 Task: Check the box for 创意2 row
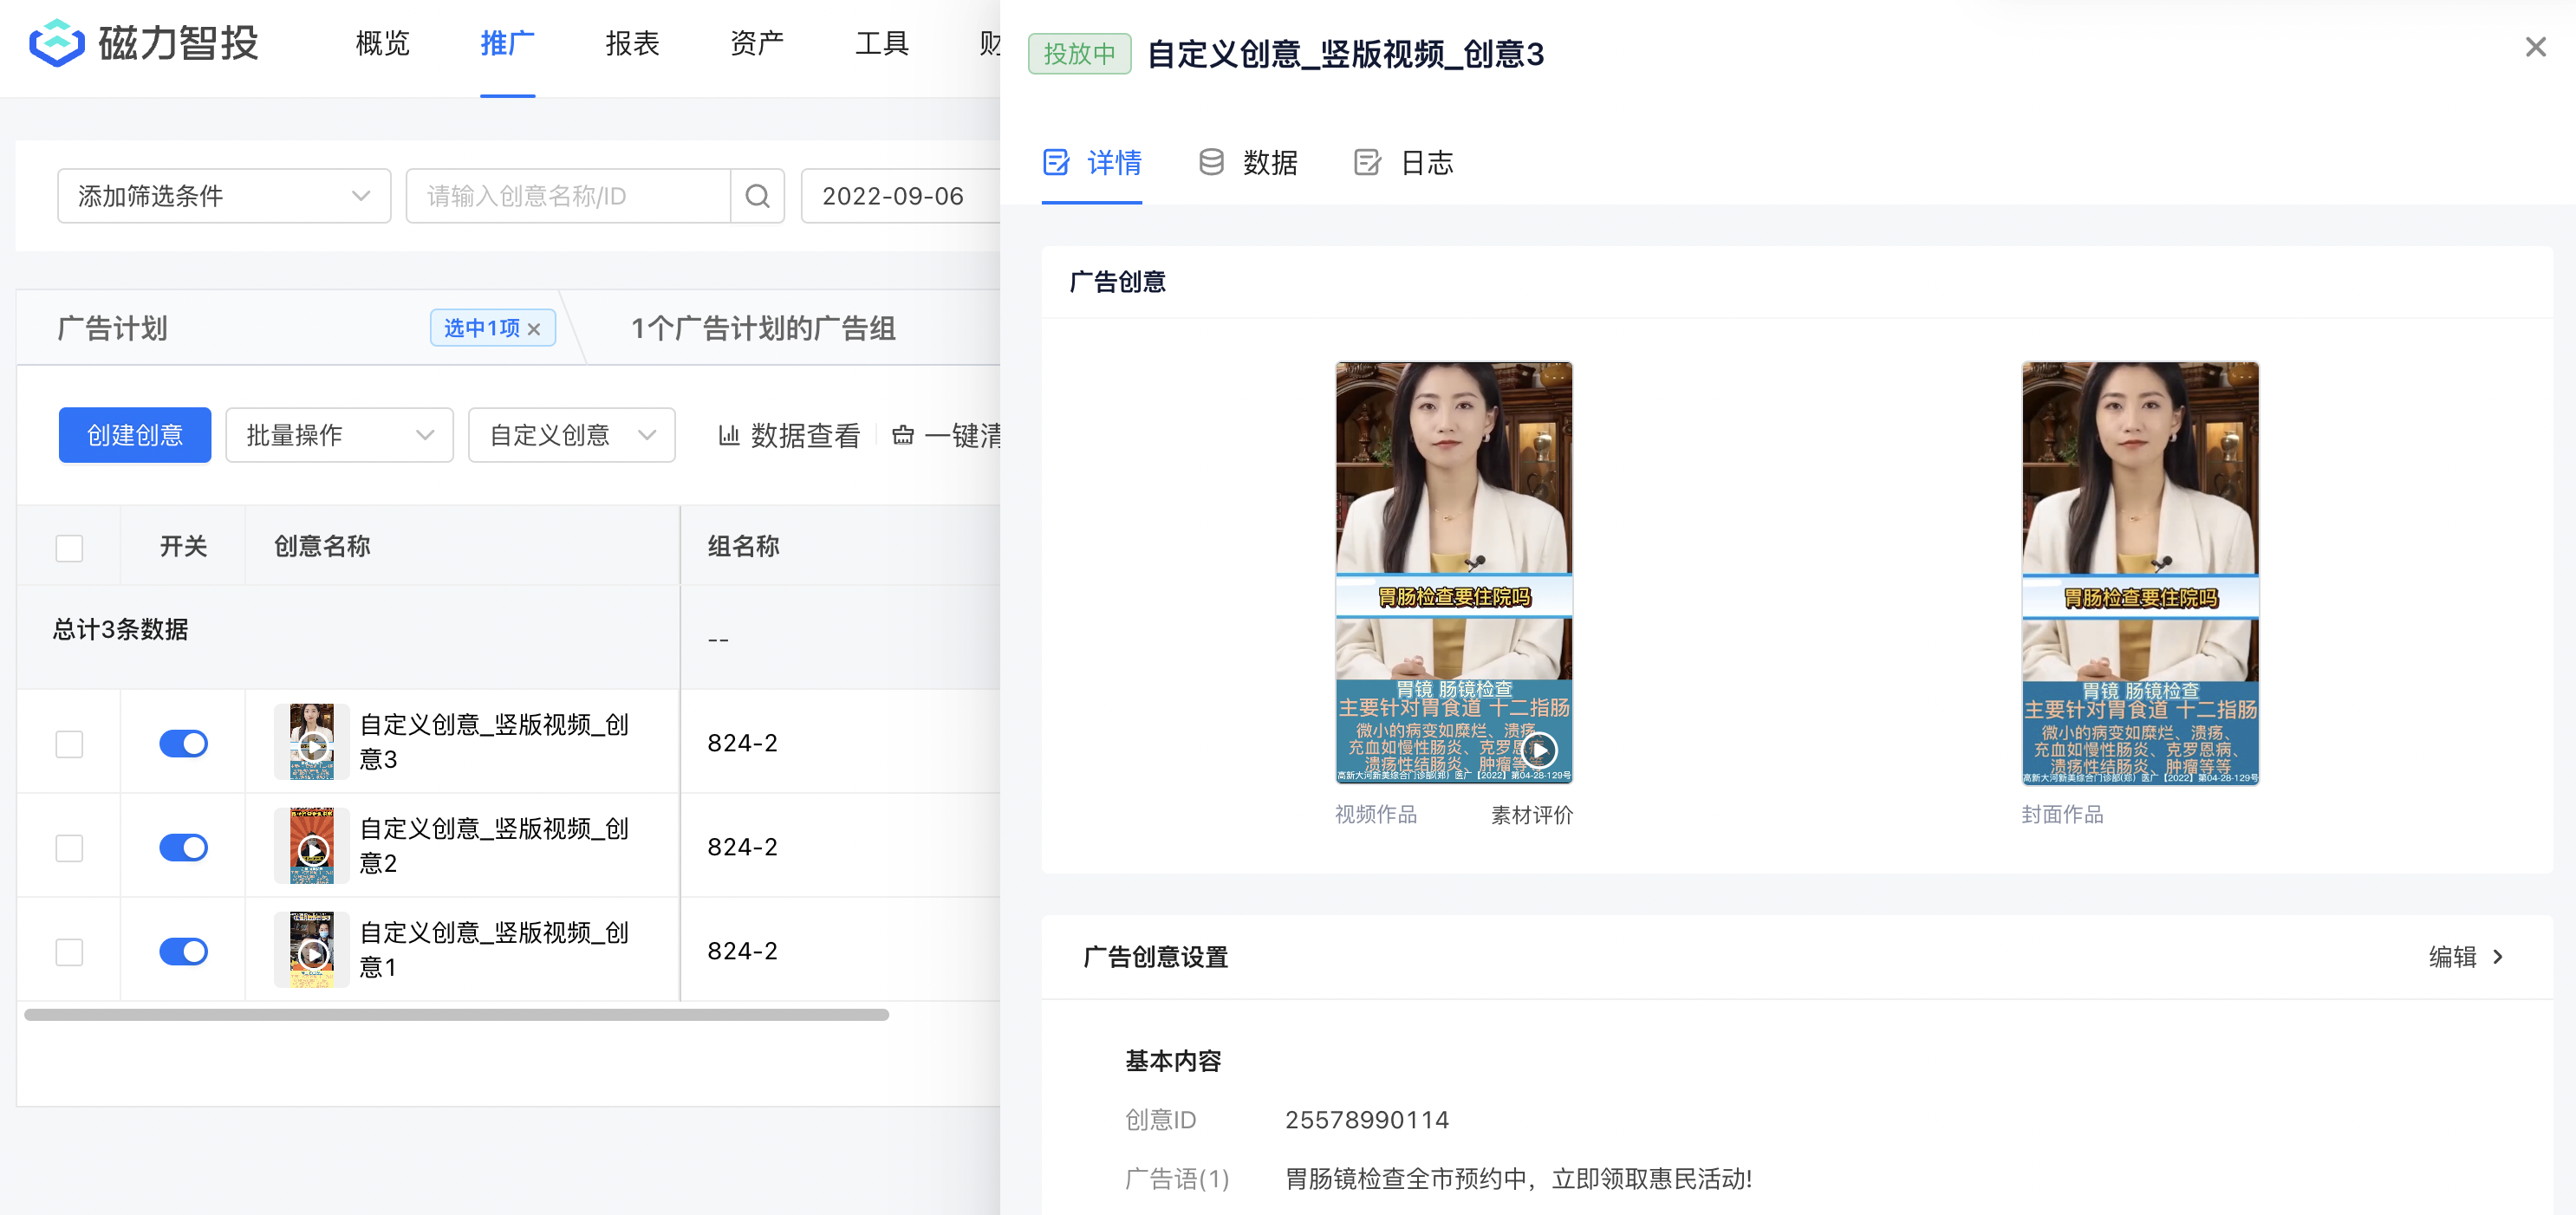click(x=69, y=848)
